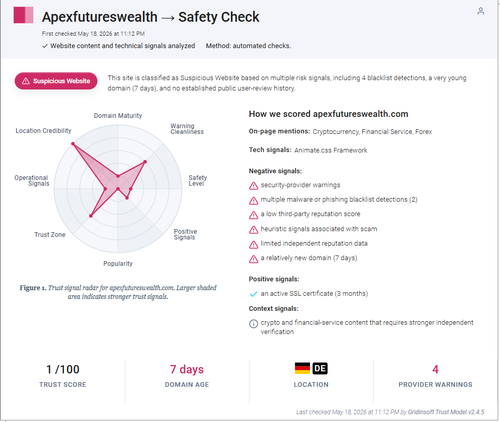Click the '4' provider warnings value

click(x=435, y=369)
